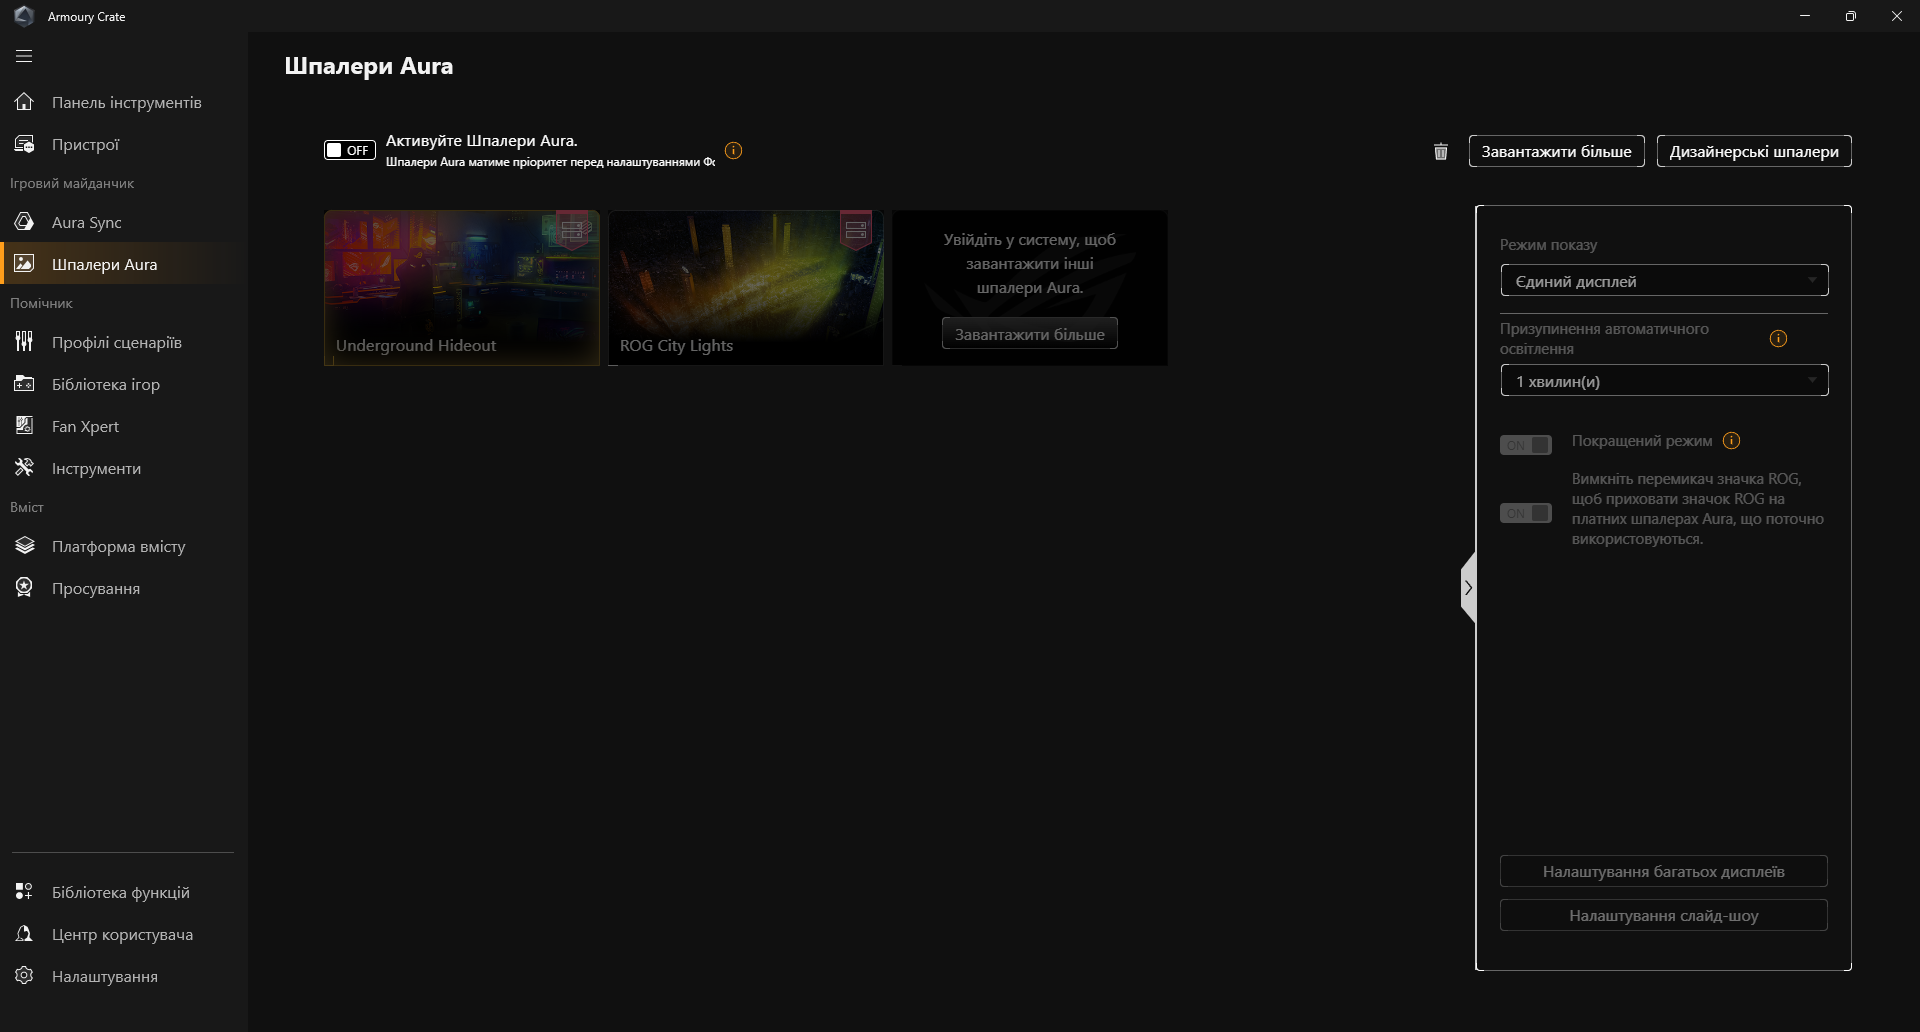Click the home icon beside Панель інструментів
Screen dimensions: 1920x1032
pyautogui.click(x=24, y=102)
